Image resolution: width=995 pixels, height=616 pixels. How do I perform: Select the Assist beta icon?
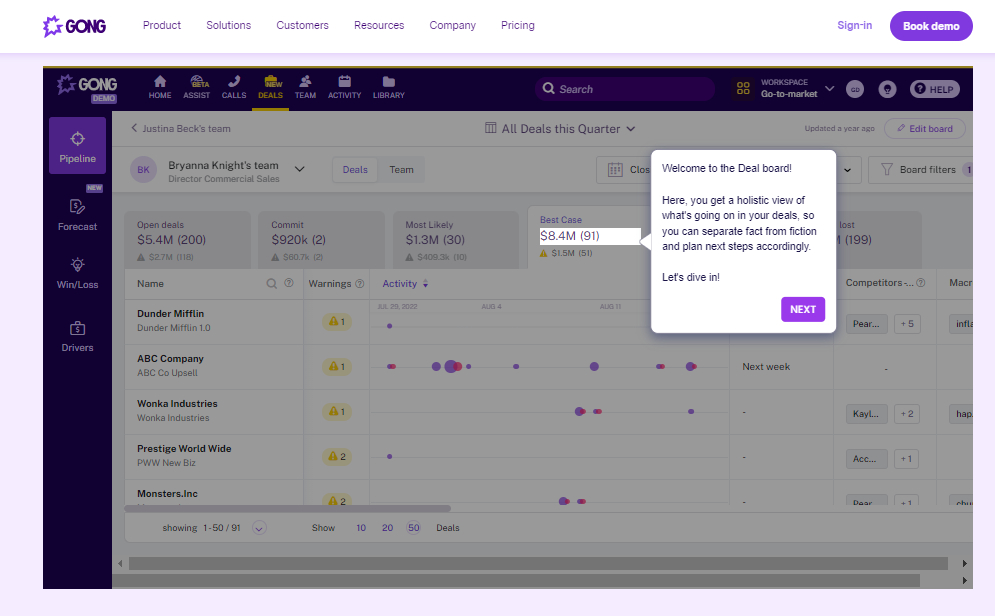tap(197, 88)
